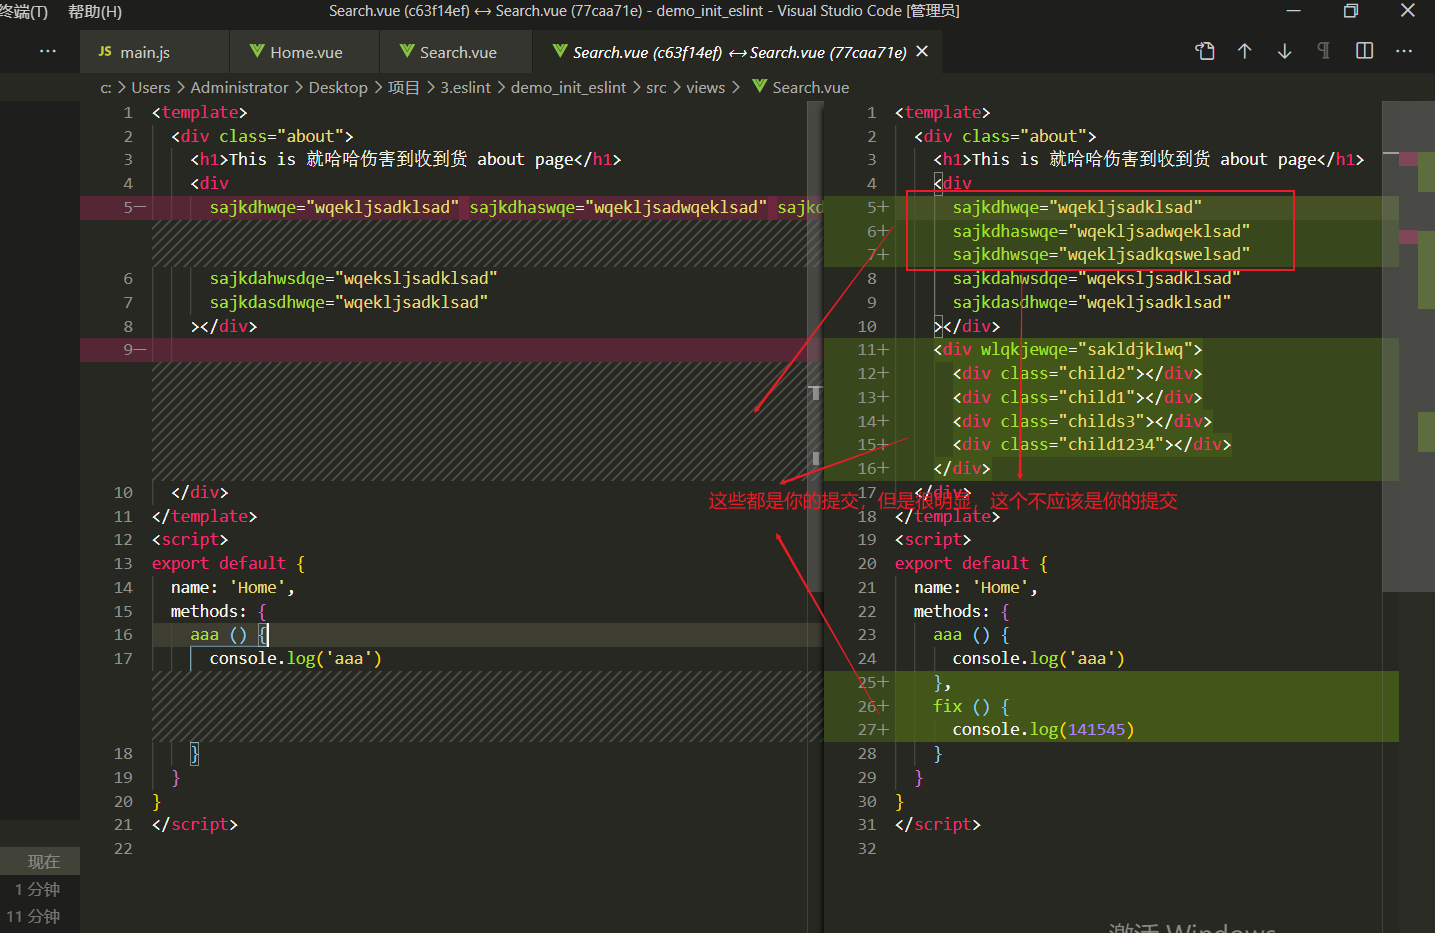Toggle whitespace rendering pilcrow icon
The height and width of the screenshot is (933, 1435).
coord(1324,51)
